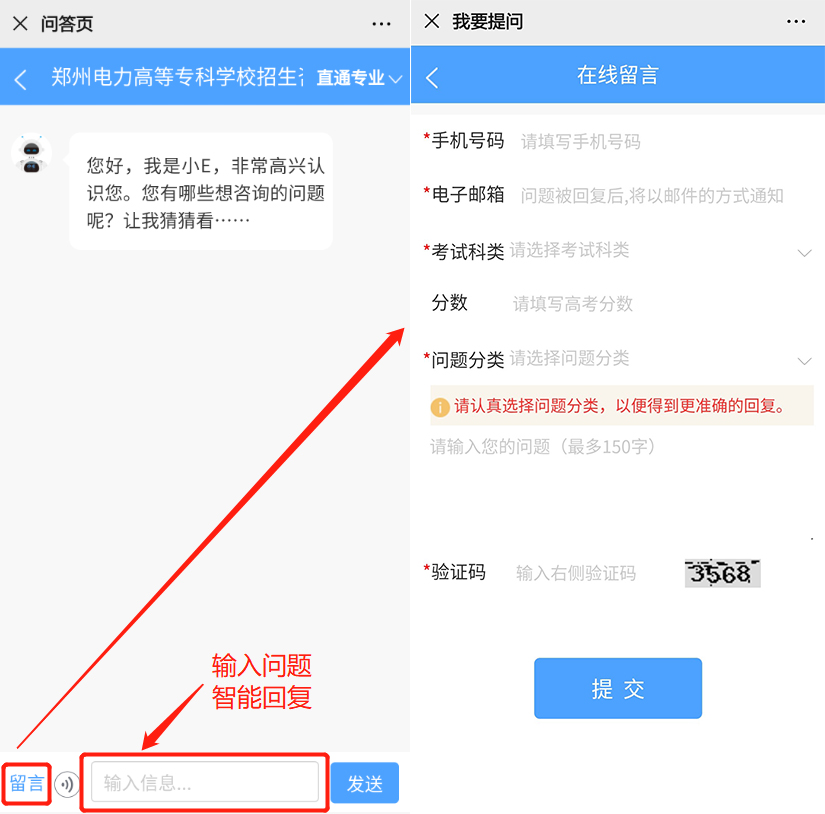The image size is (825, 814).
Task: Open the 留言 message link
Action: (26, 783)
